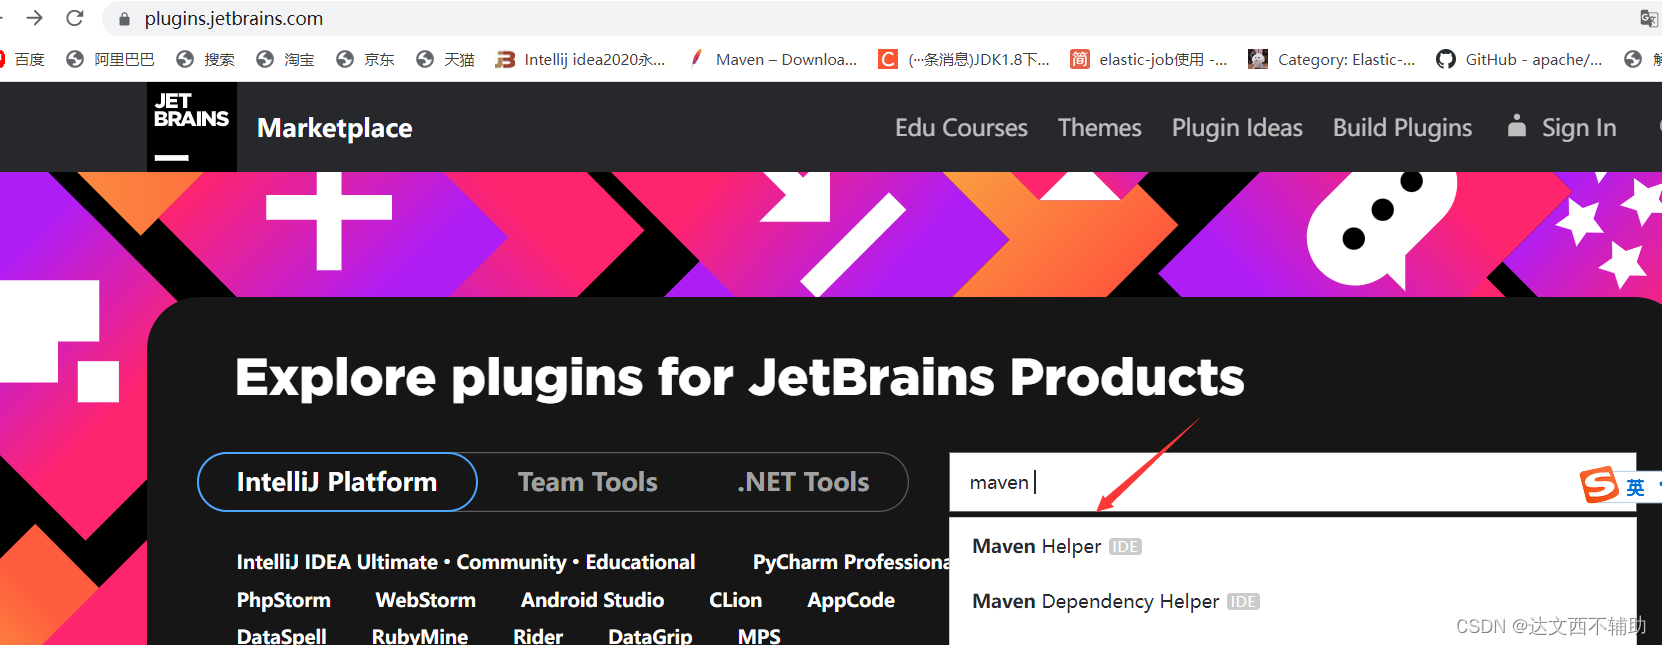Open the DataSpell product link

[x=281, y=635]
